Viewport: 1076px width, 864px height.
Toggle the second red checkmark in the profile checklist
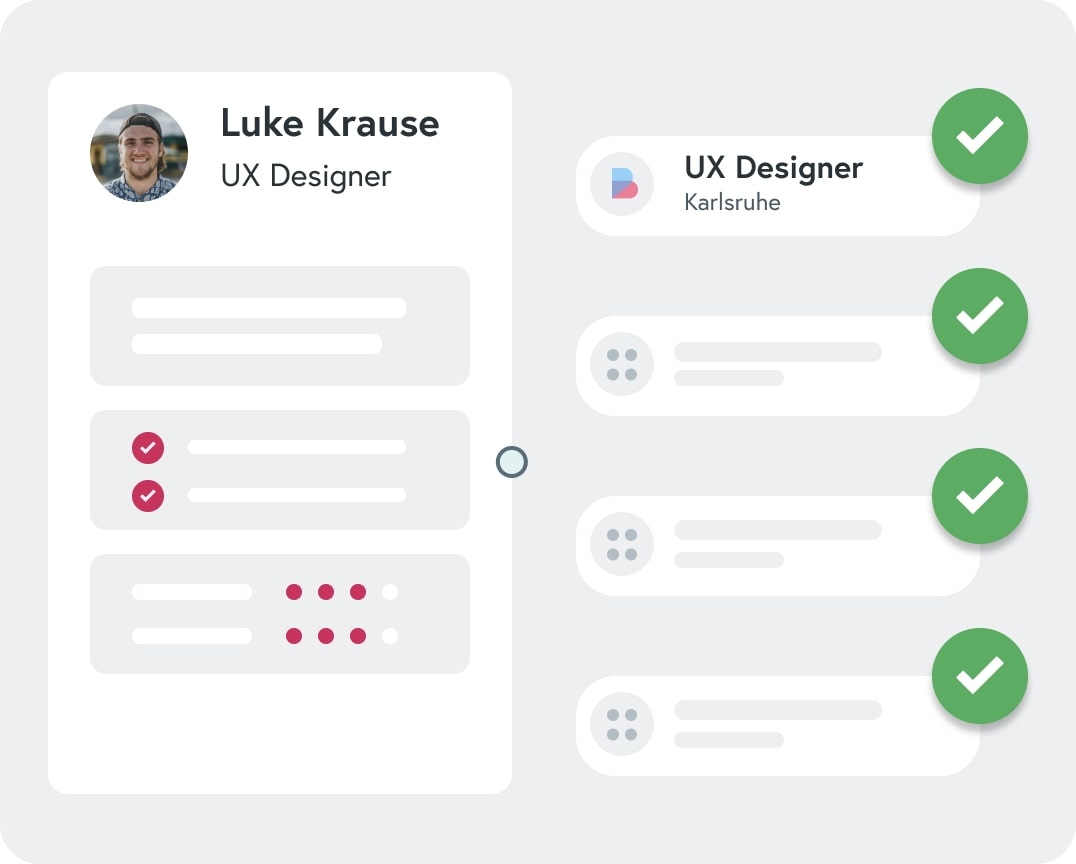coord(148,495)
